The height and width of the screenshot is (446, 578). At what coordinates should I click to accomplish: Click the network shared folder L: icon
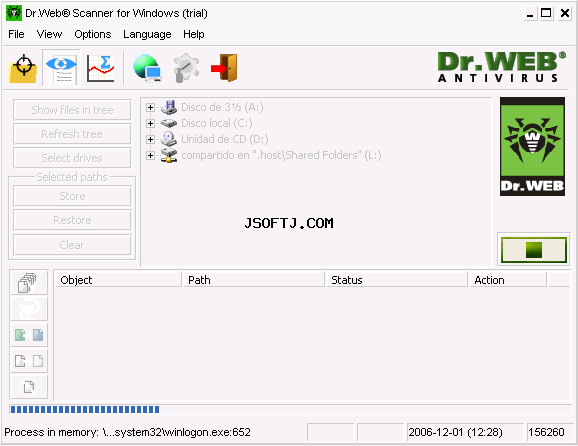[x=169, y=155]
